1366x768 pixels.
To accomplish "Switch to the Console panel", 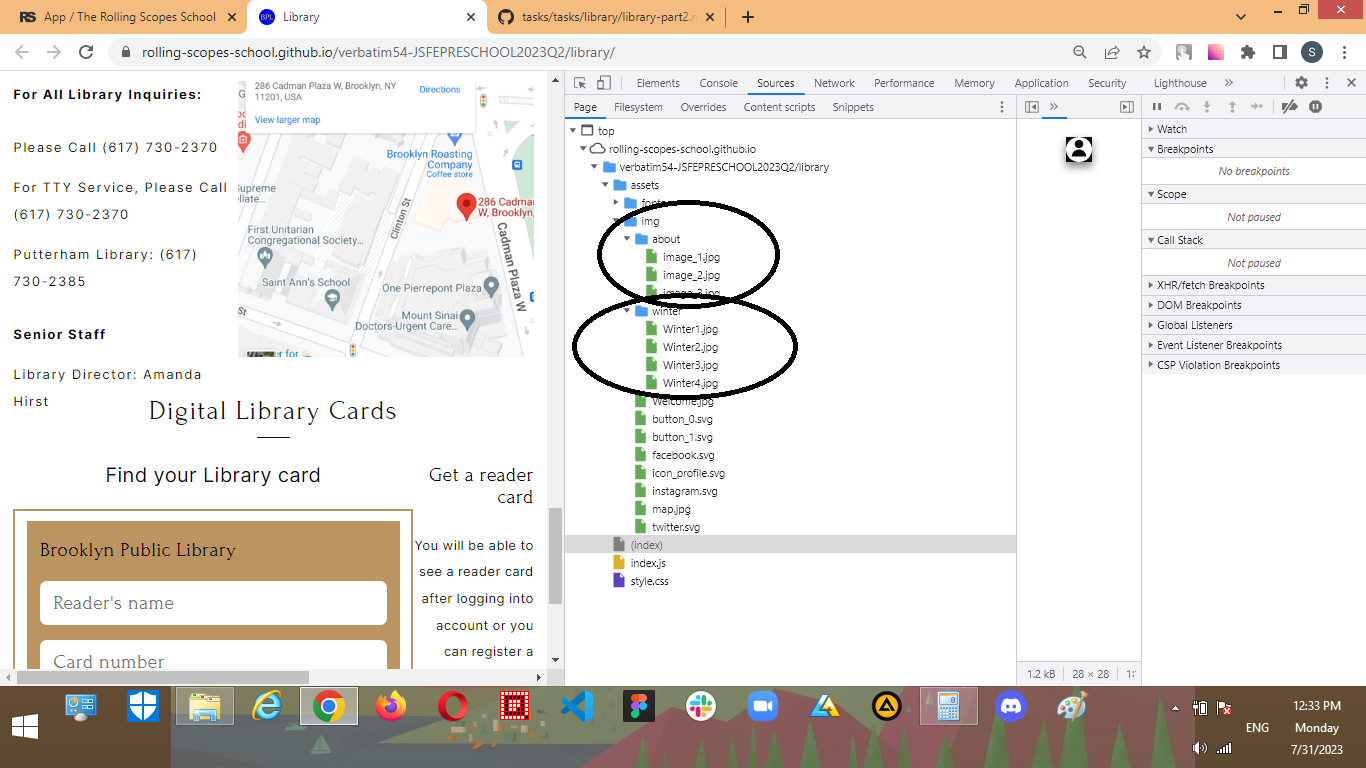I will [x=718, y=83].
